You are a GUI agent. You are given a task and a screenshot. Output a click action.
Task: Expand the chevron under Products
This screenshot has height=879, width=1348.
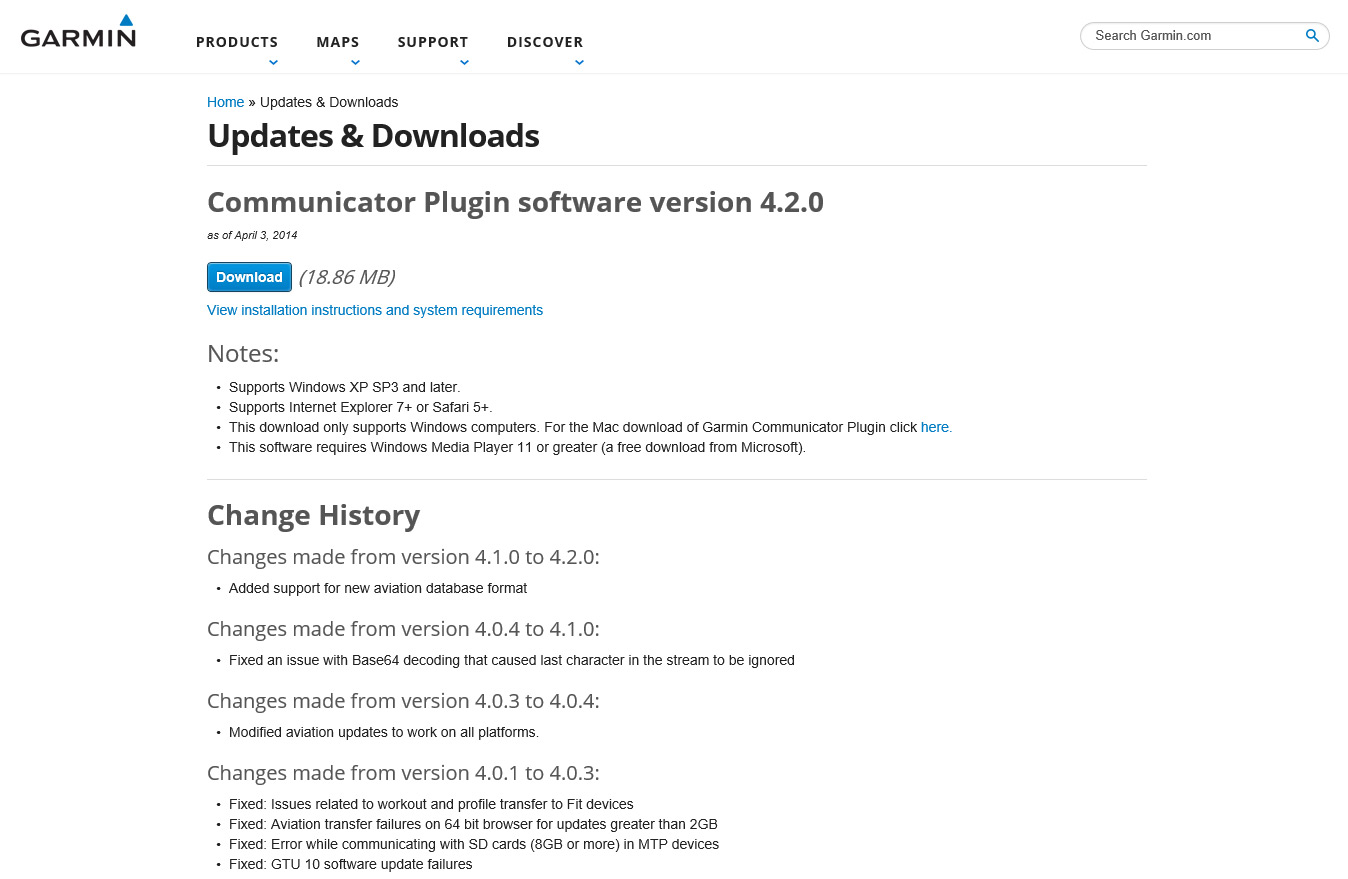coord(273,62)
